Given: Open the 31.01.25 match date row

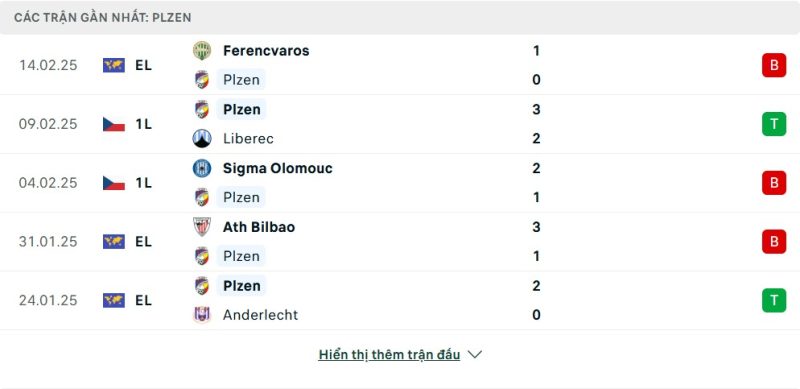Looking at the screenshot, I should (x=399, y=241).
